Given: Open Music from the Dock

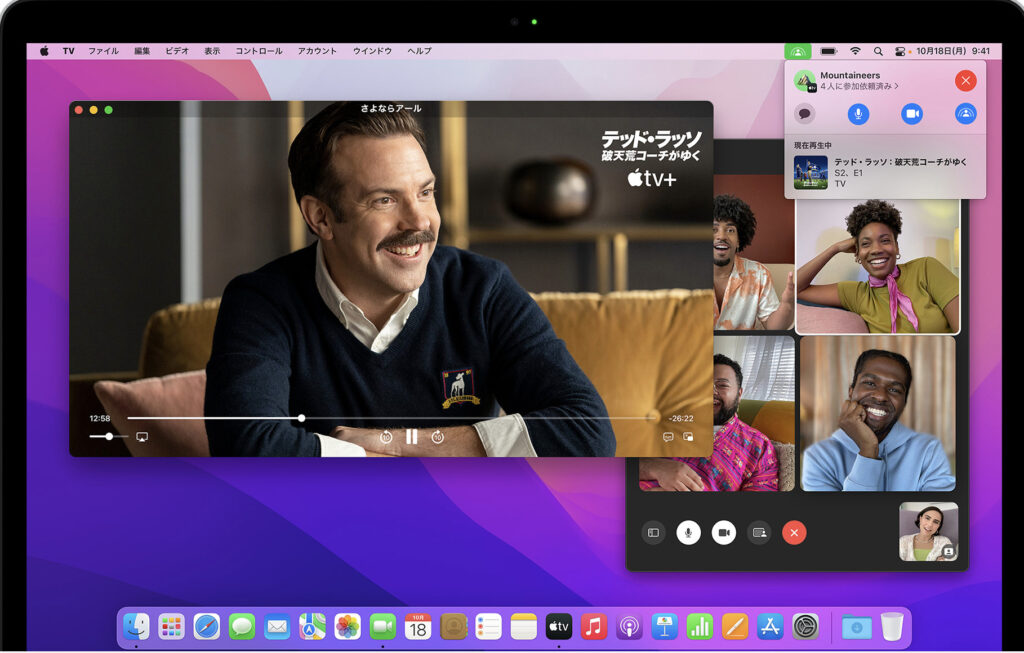Looking at the screenshot, I should [594, 627].
